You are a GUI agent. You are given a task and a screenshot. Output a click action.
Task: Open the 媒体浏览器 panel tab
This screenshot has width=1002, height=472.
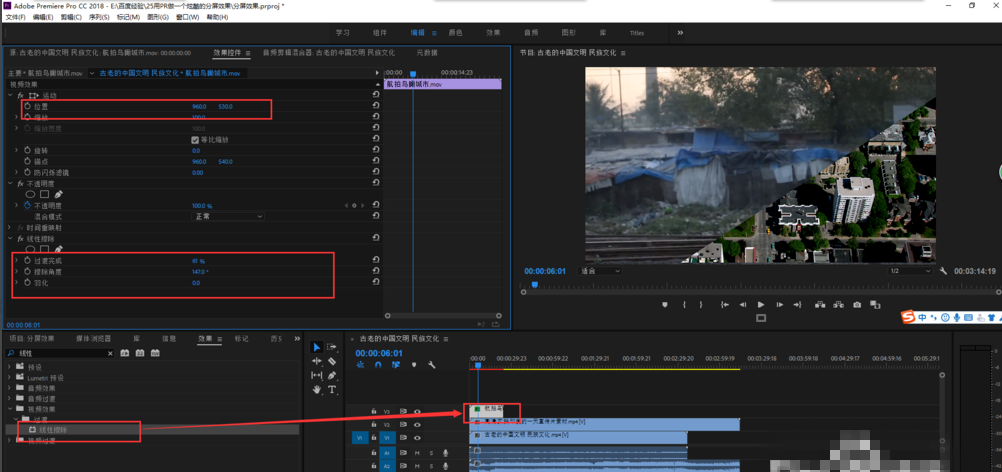[94, 339]
